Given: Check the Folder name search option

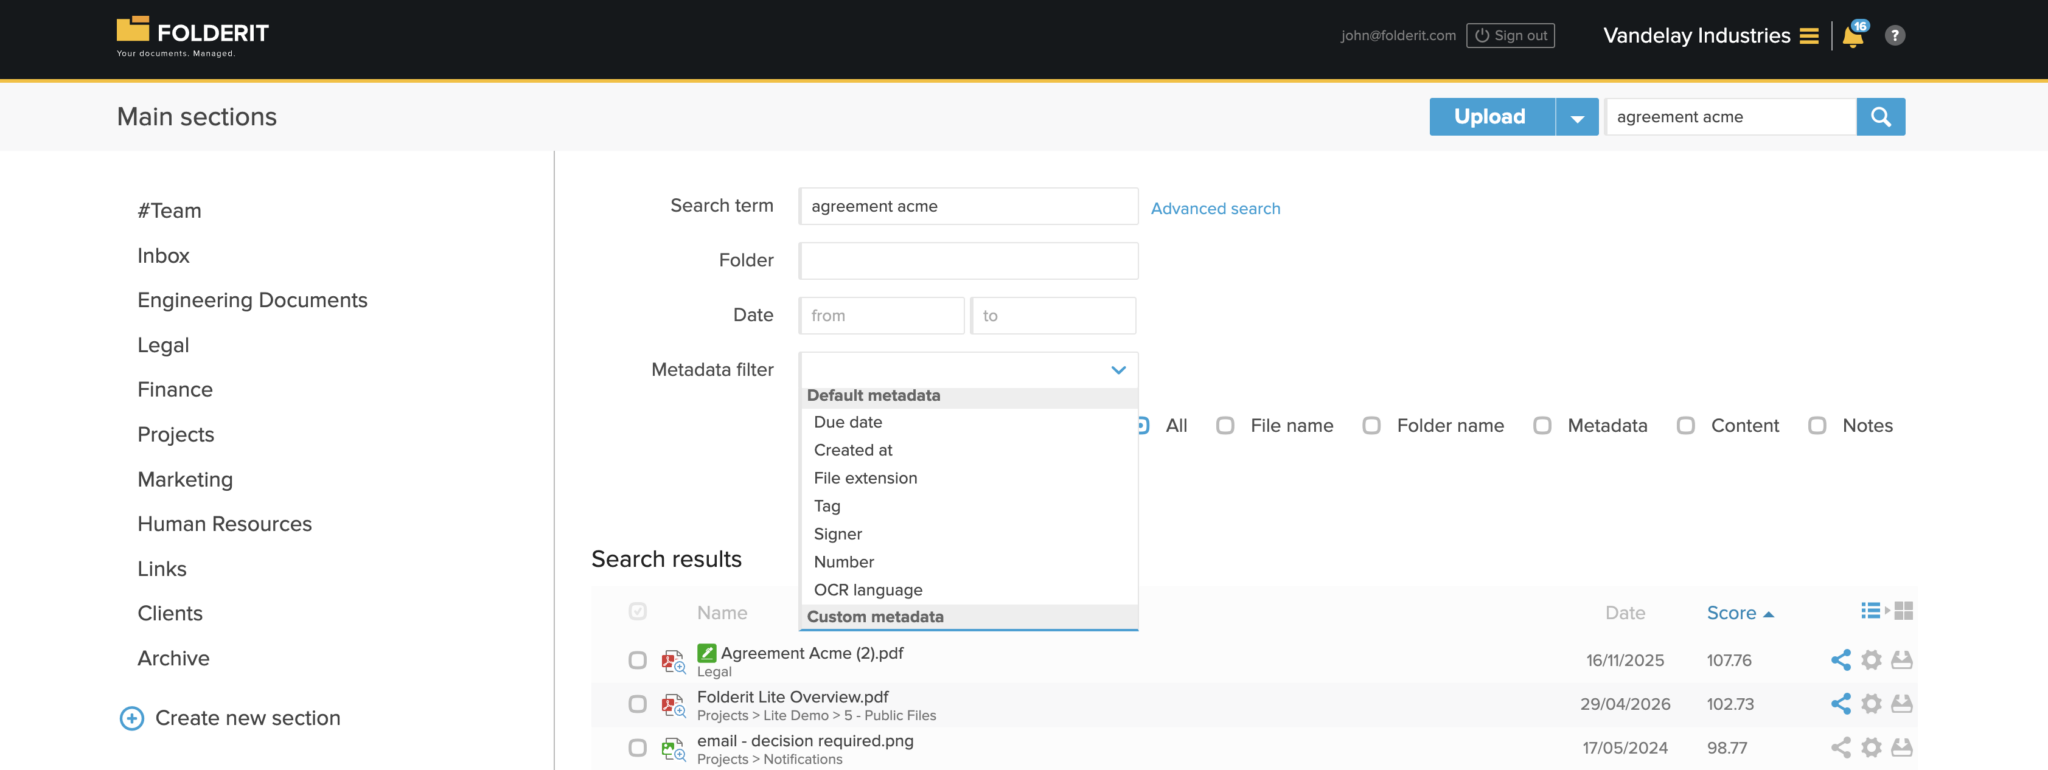Looking at the screenshot, I should (x=1372, y=426).
